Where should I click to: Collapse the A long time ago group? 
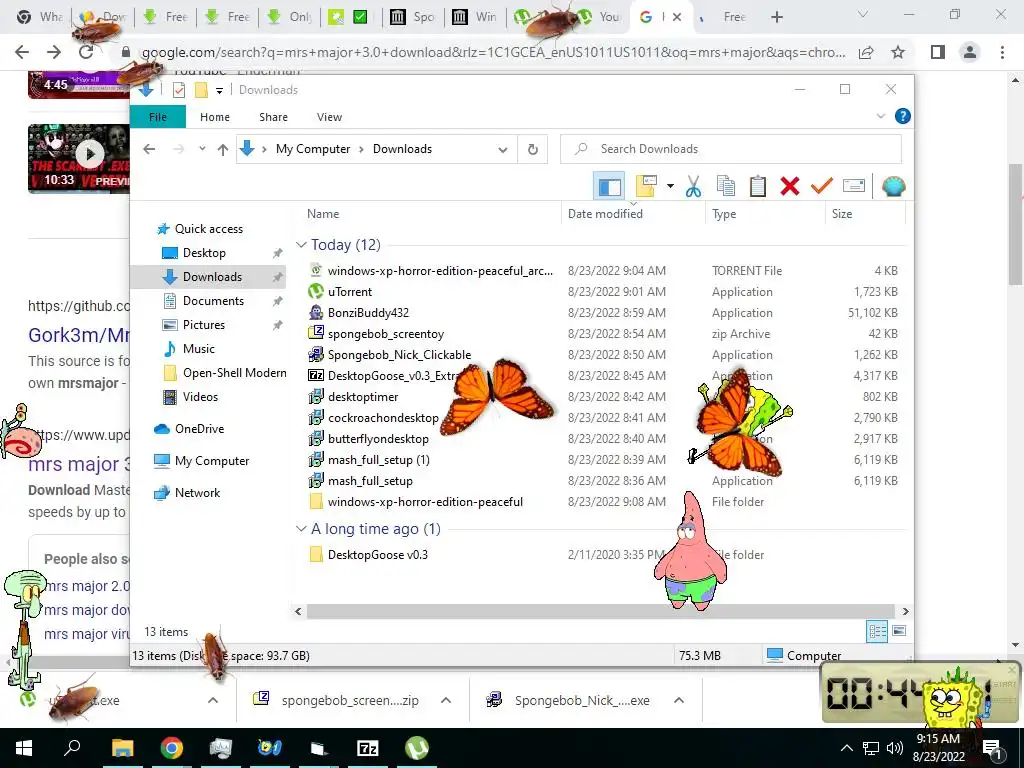(x=301, y=529)
